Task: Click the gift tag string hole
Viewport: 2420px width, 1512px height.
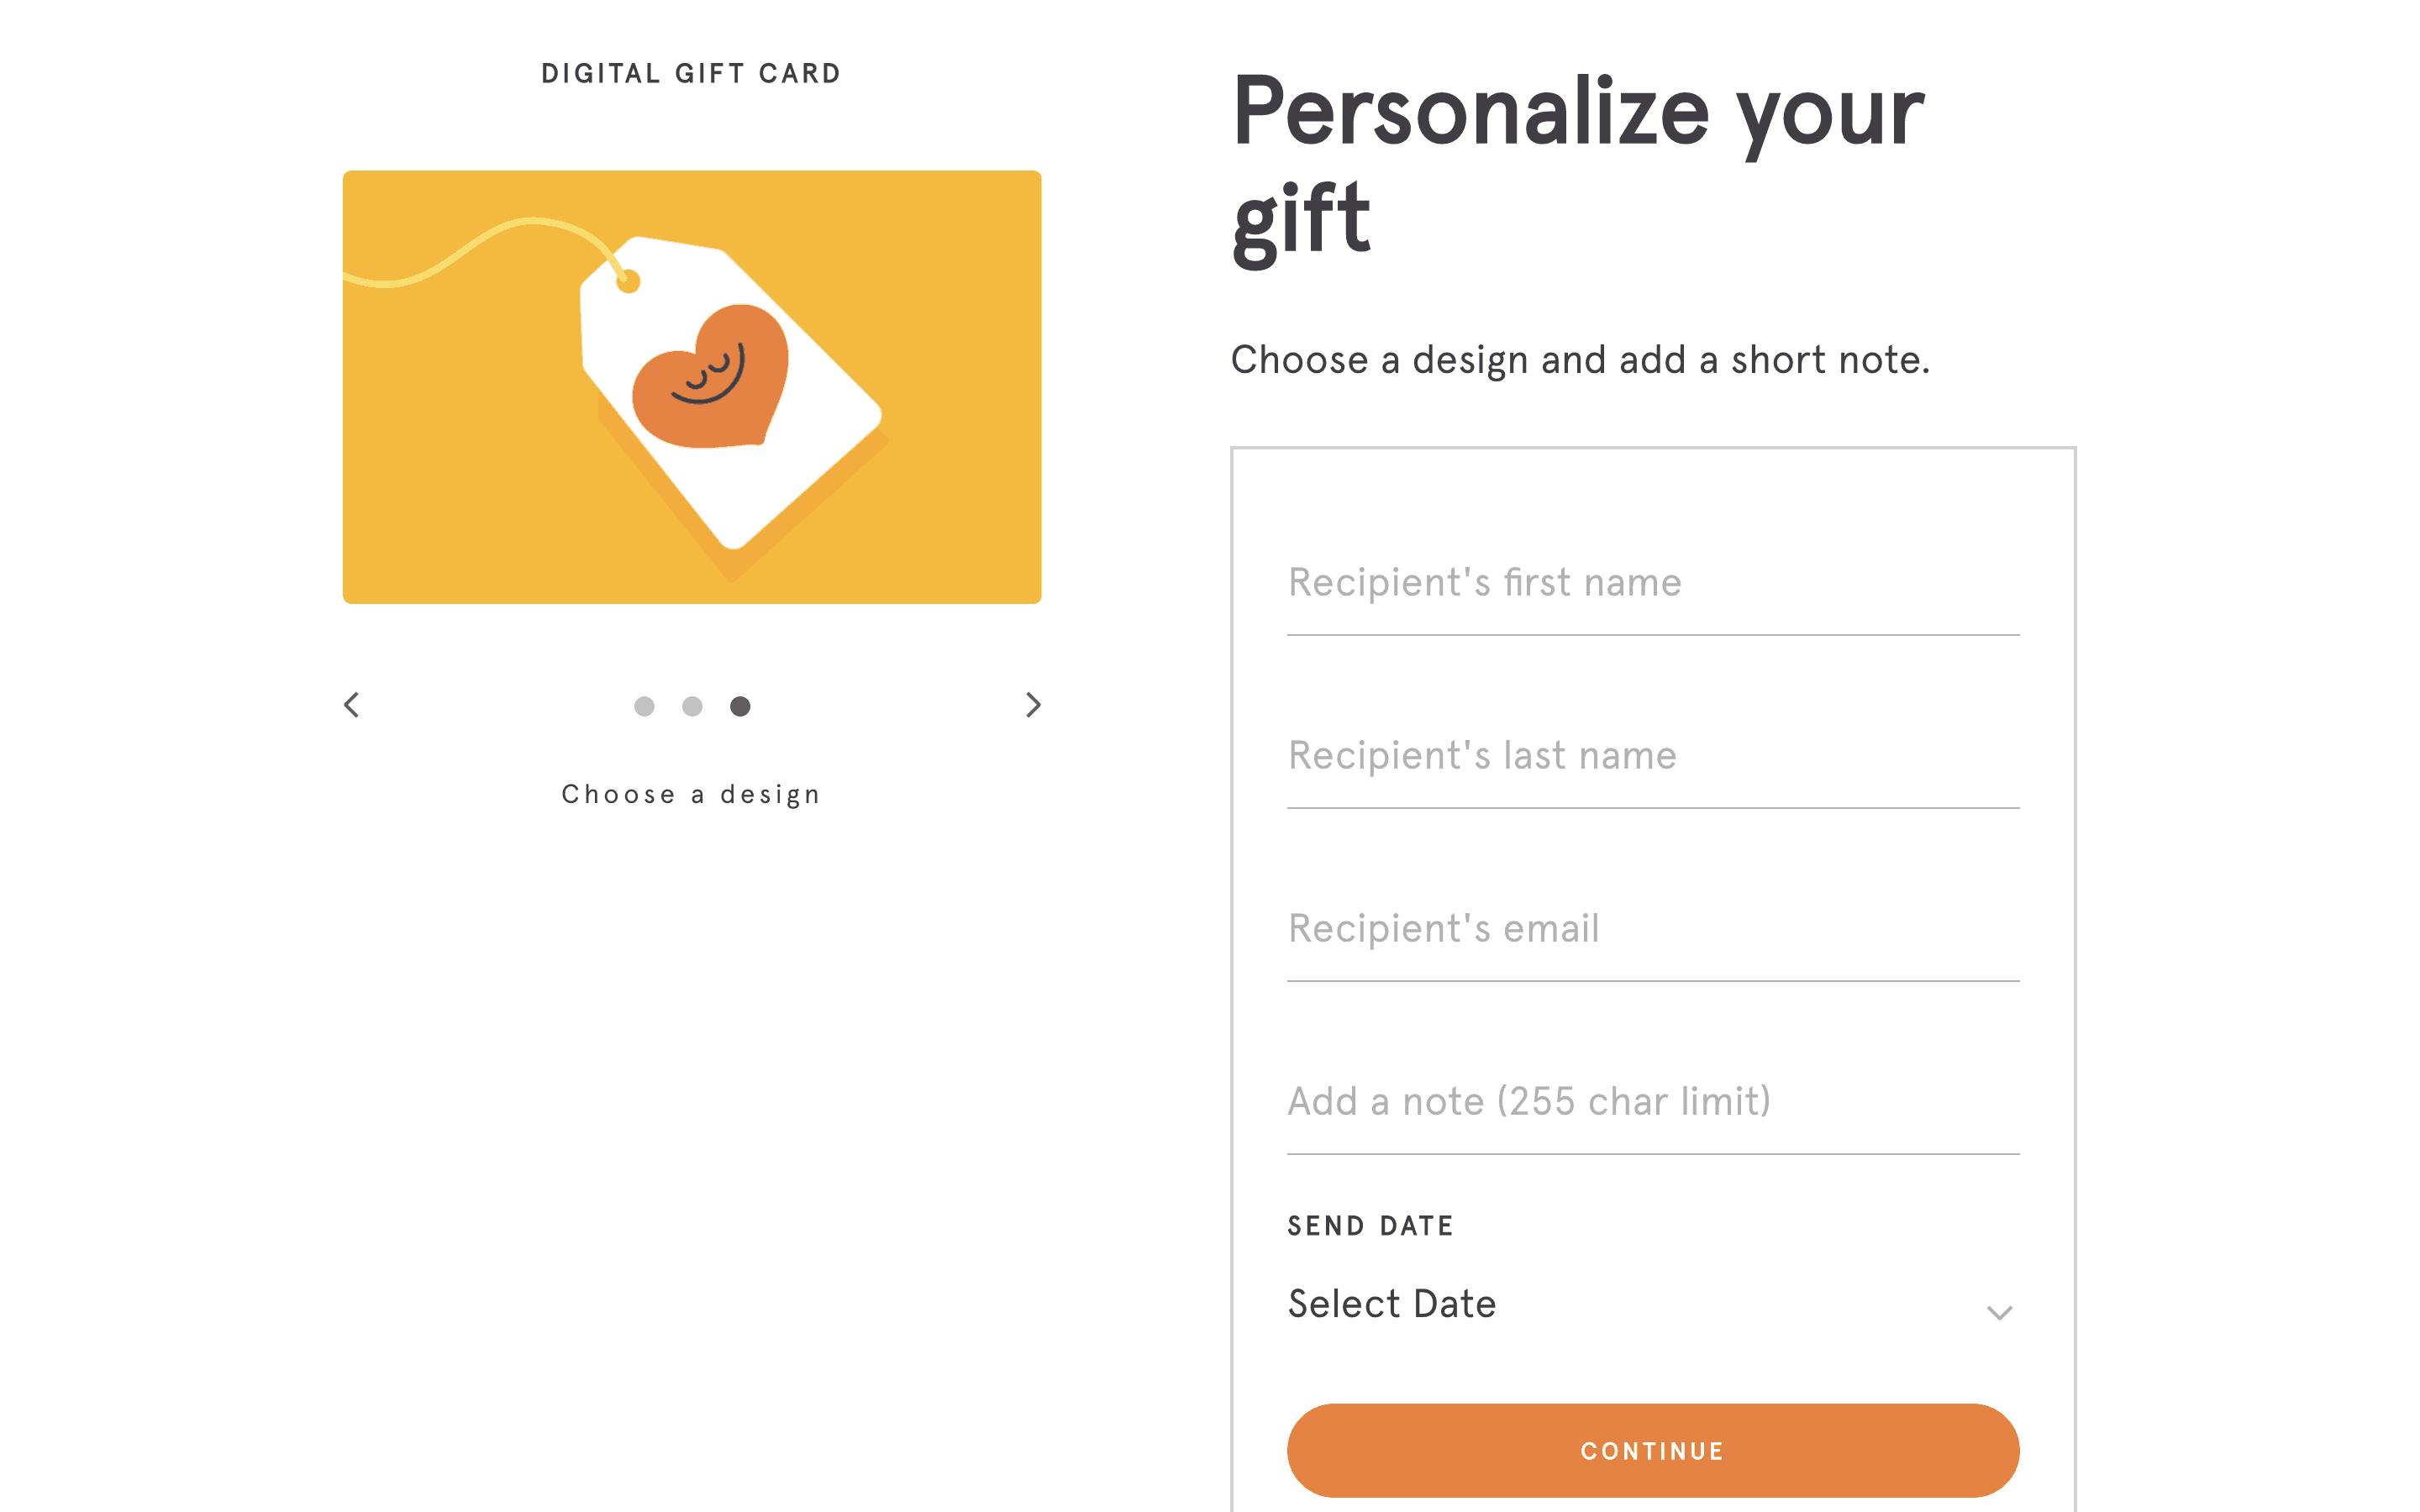Action: point(628,282)
